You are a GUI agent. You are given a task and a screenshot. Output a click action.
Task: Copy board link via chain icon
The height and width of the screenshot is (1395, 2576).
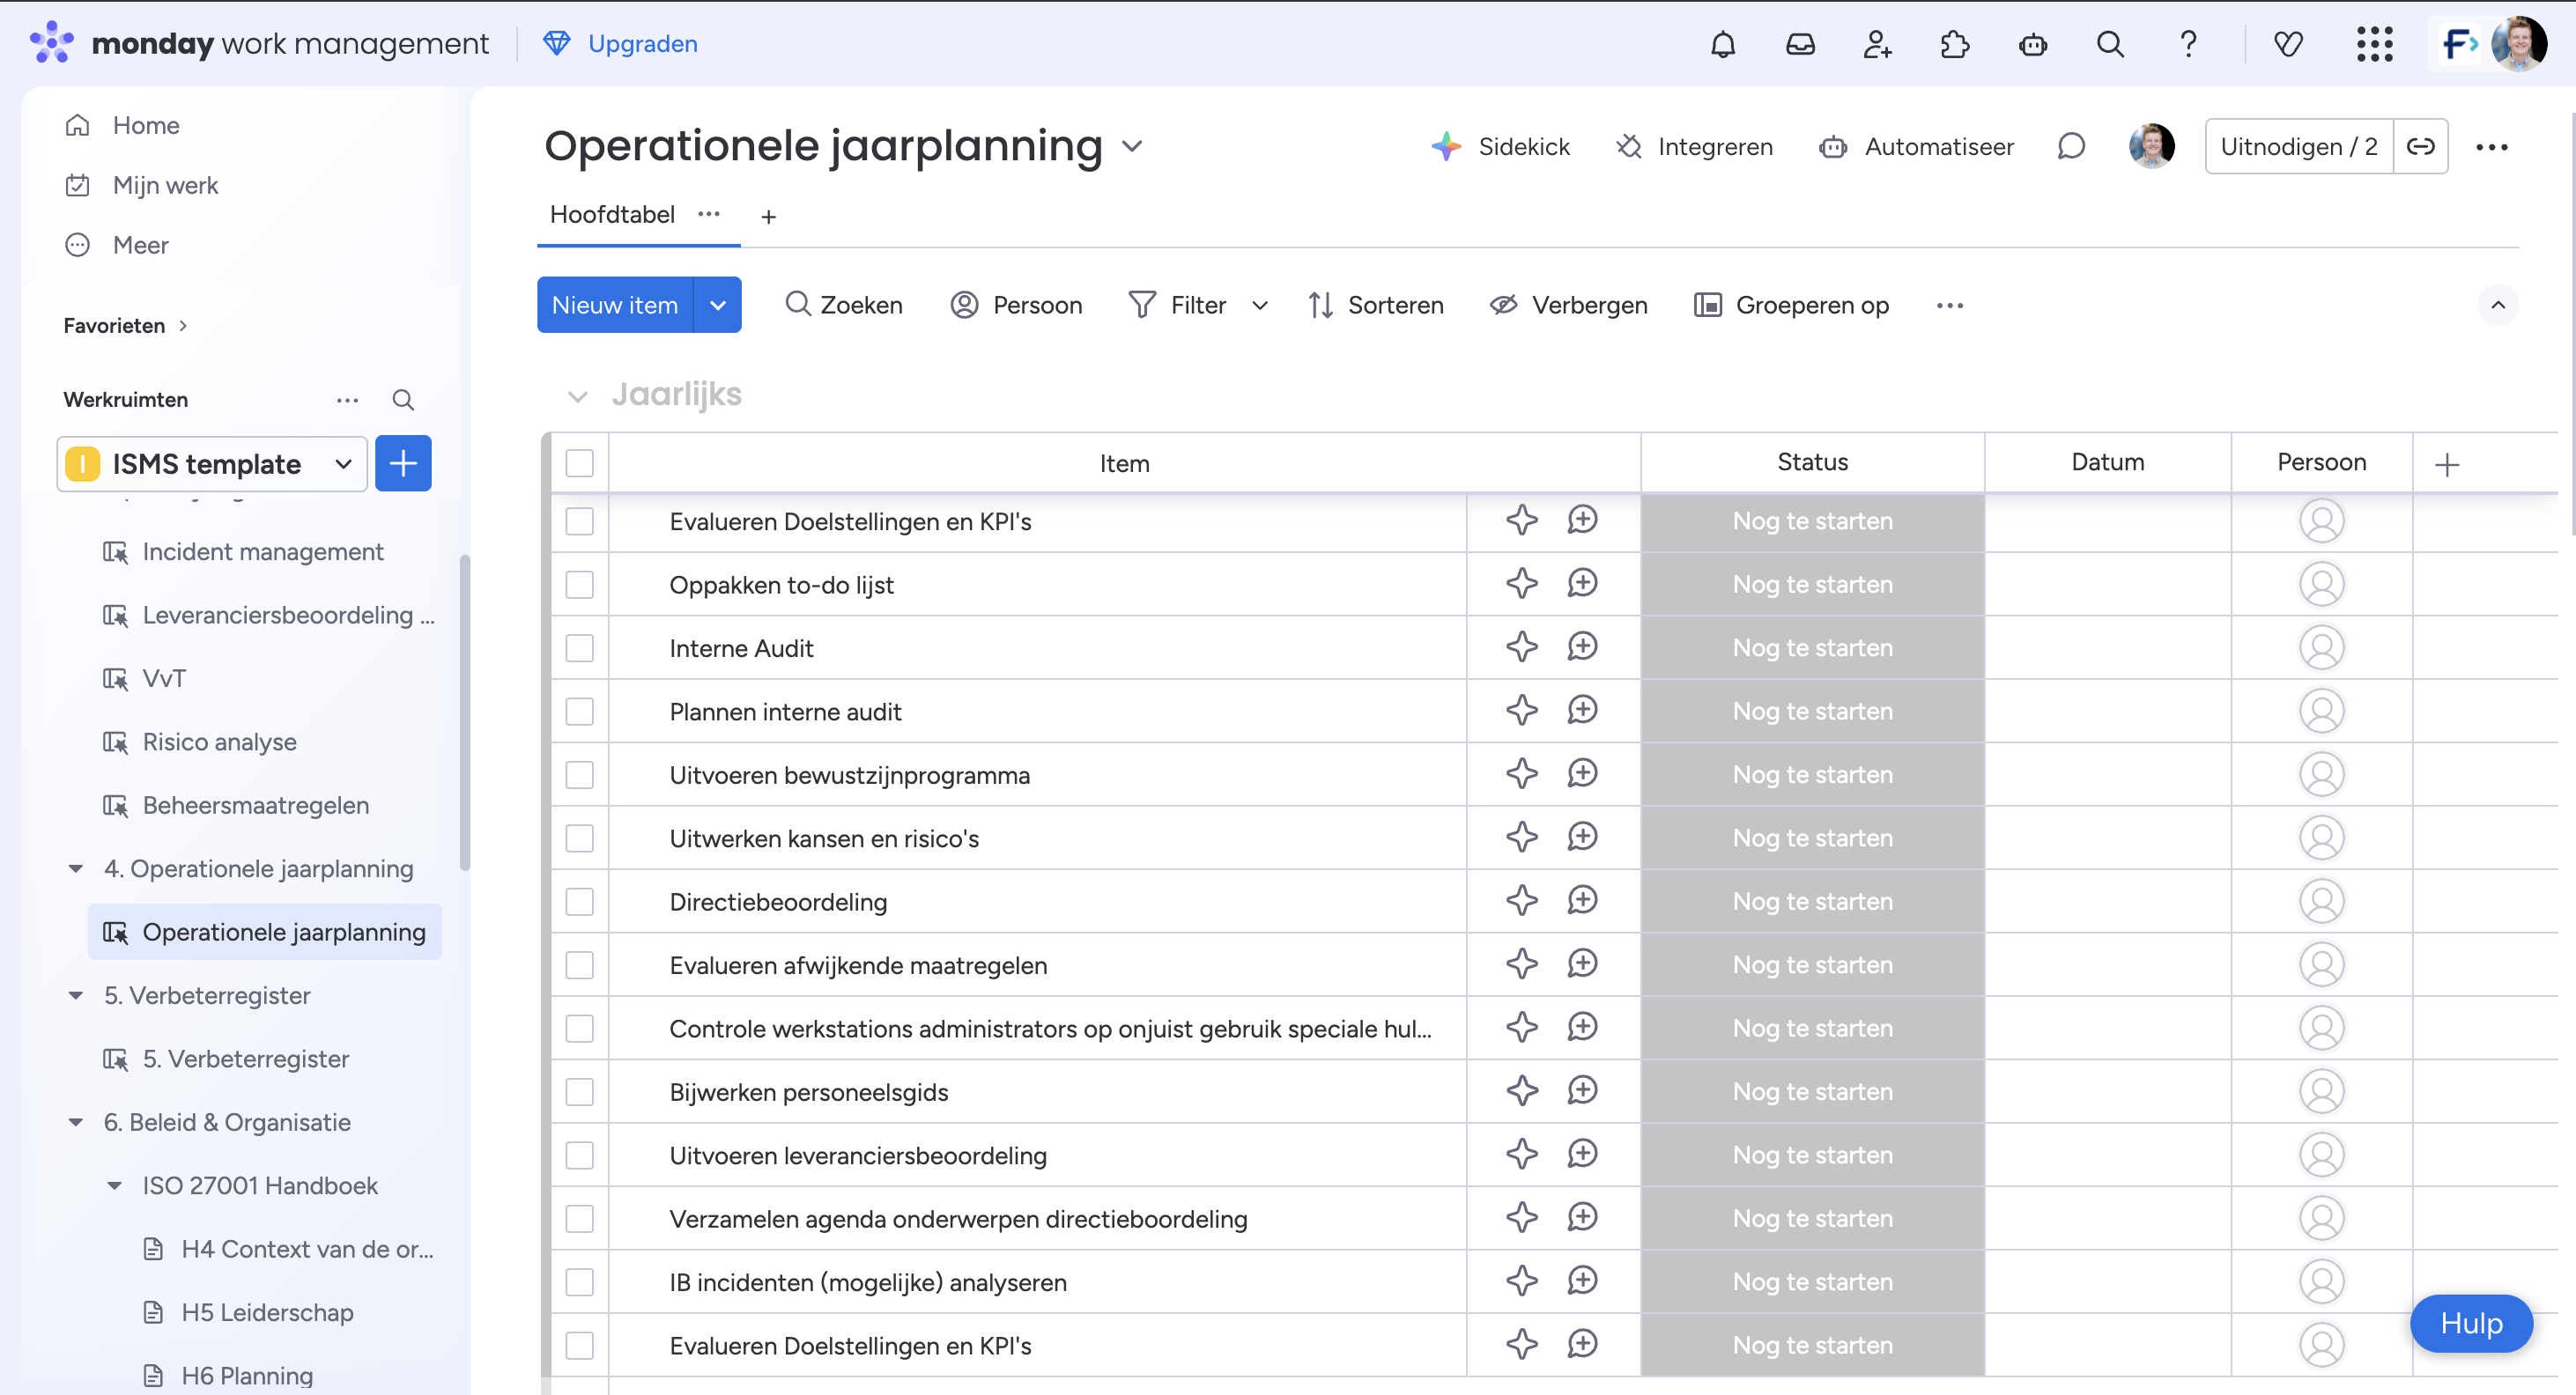[2420, 147]
